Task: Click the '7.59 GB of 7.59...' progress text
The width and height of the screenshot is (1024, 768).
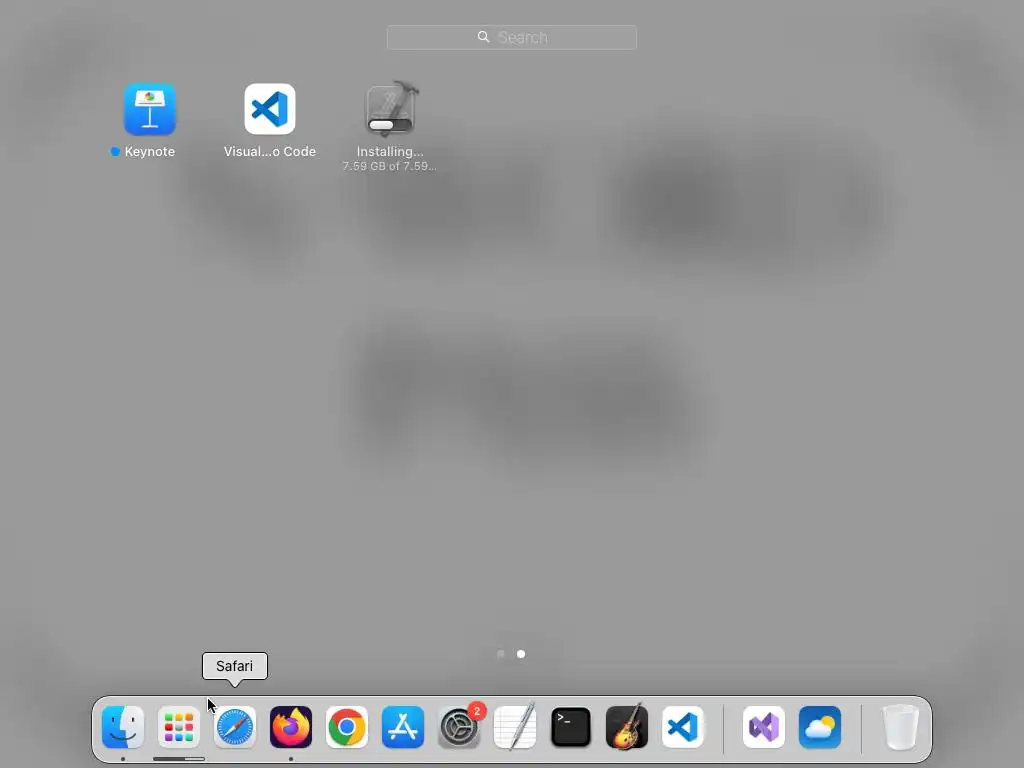Action: tap(390, 167)
